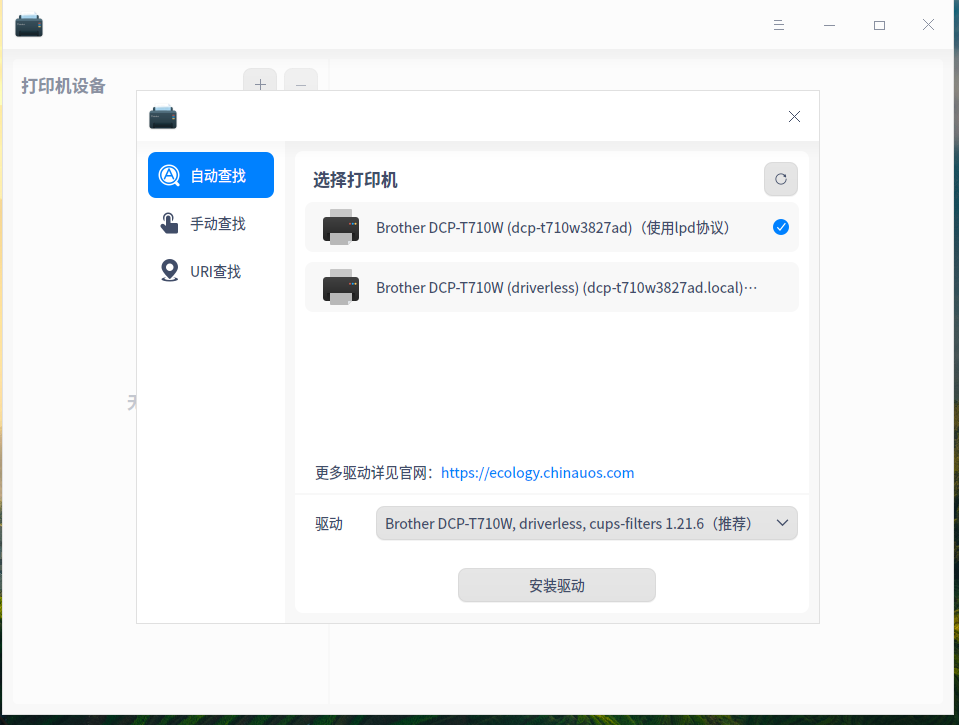959x725 pixels.
Task: Switch to 手动查找 manual search
Action: pos(210,223)
